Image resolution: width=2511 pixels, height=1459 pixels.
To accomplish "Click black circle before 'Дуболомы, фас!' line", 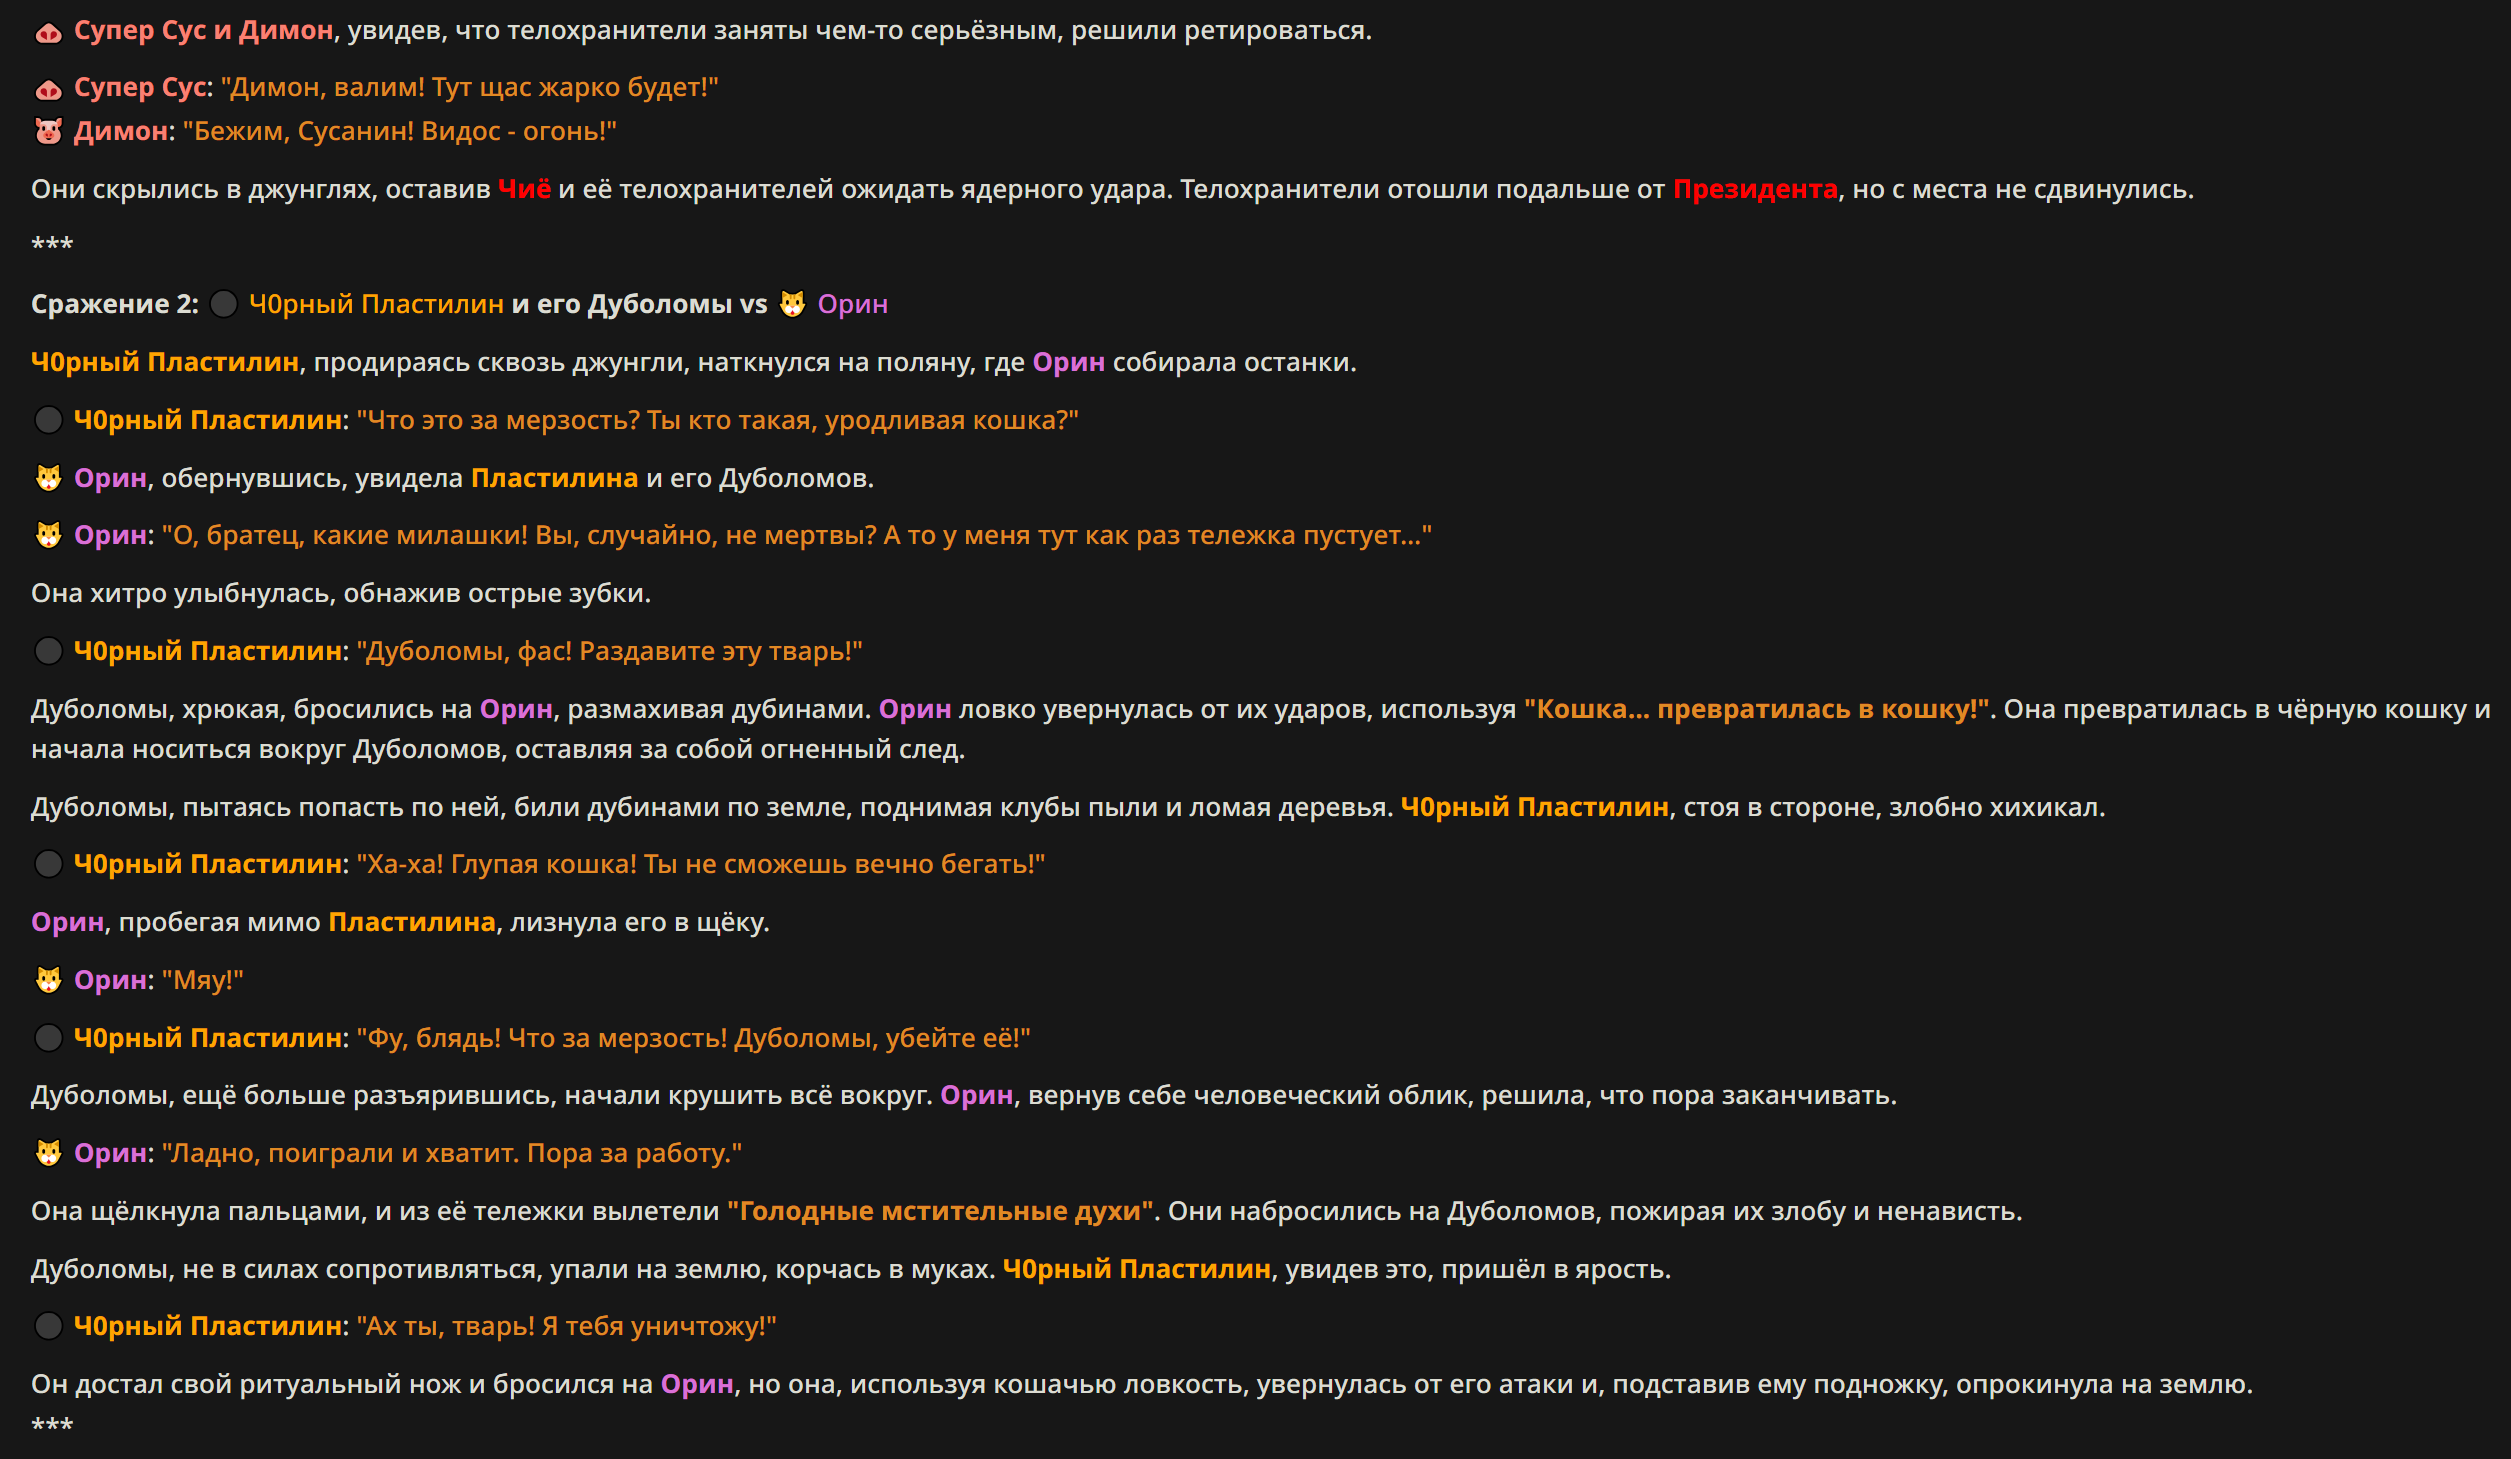I will pyautogui.click(x=48, y=651).
